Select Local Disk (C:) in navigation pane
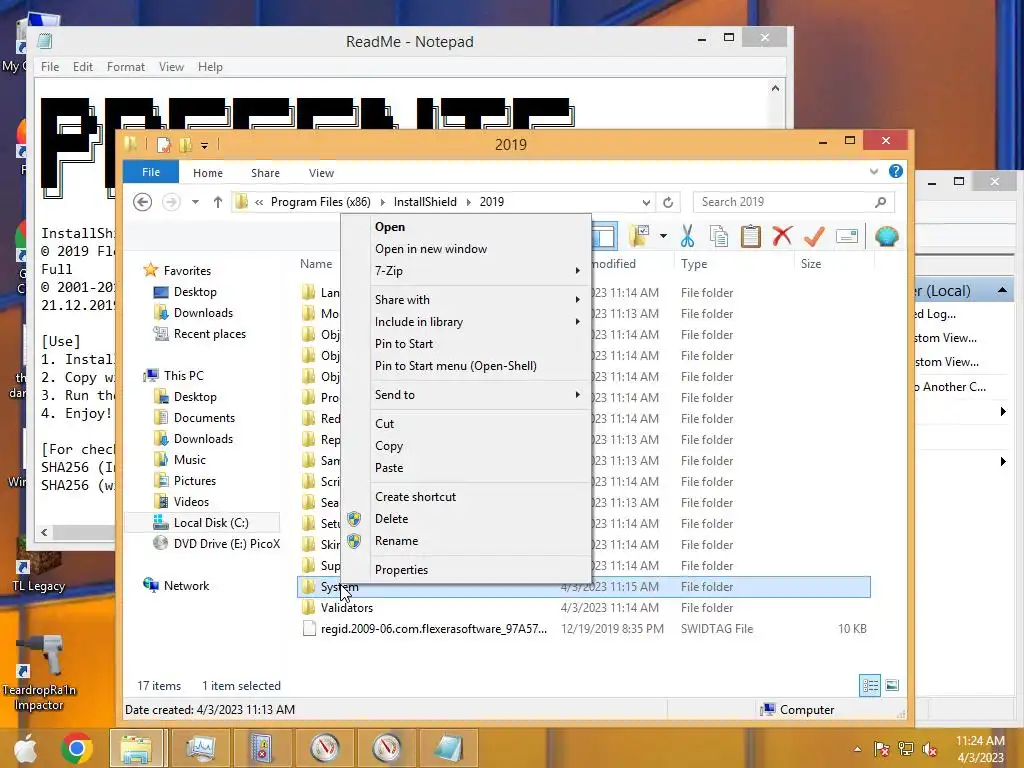This screenshot has width=1024, height=768. click(200, 522)
